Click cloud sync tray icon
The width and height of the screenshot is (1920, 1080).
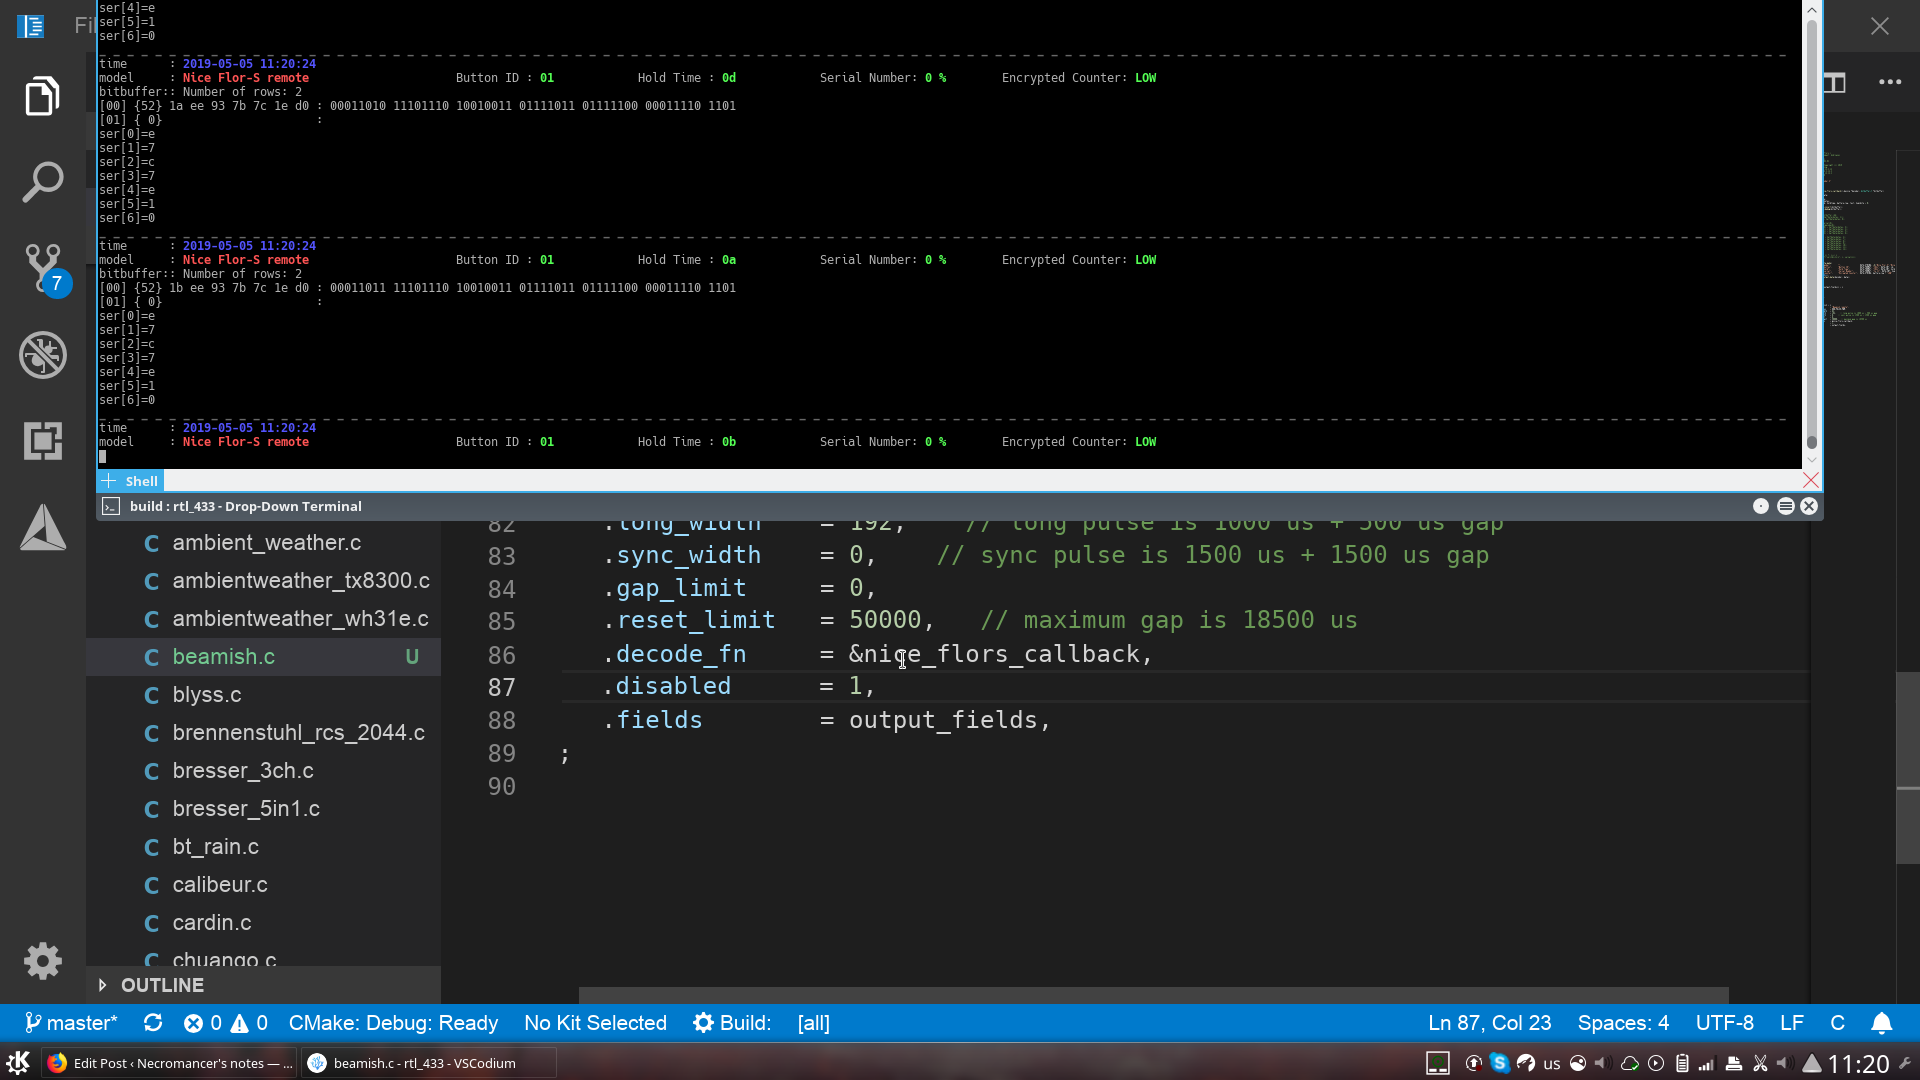[1629, 1064]
